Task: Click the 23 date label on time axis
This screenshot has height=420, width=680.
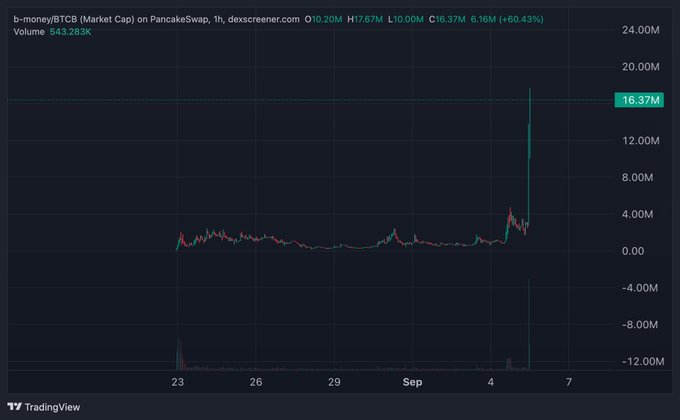Action: coord(177,382)
